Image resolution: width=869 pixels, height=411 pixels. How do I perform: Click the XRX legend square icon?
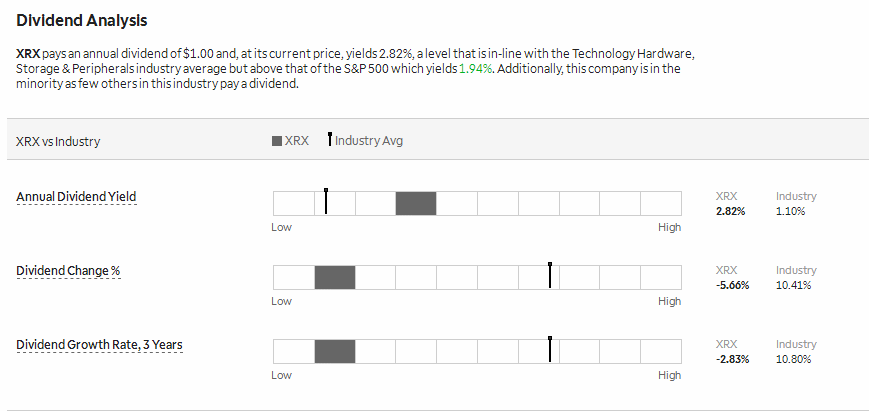277,141
